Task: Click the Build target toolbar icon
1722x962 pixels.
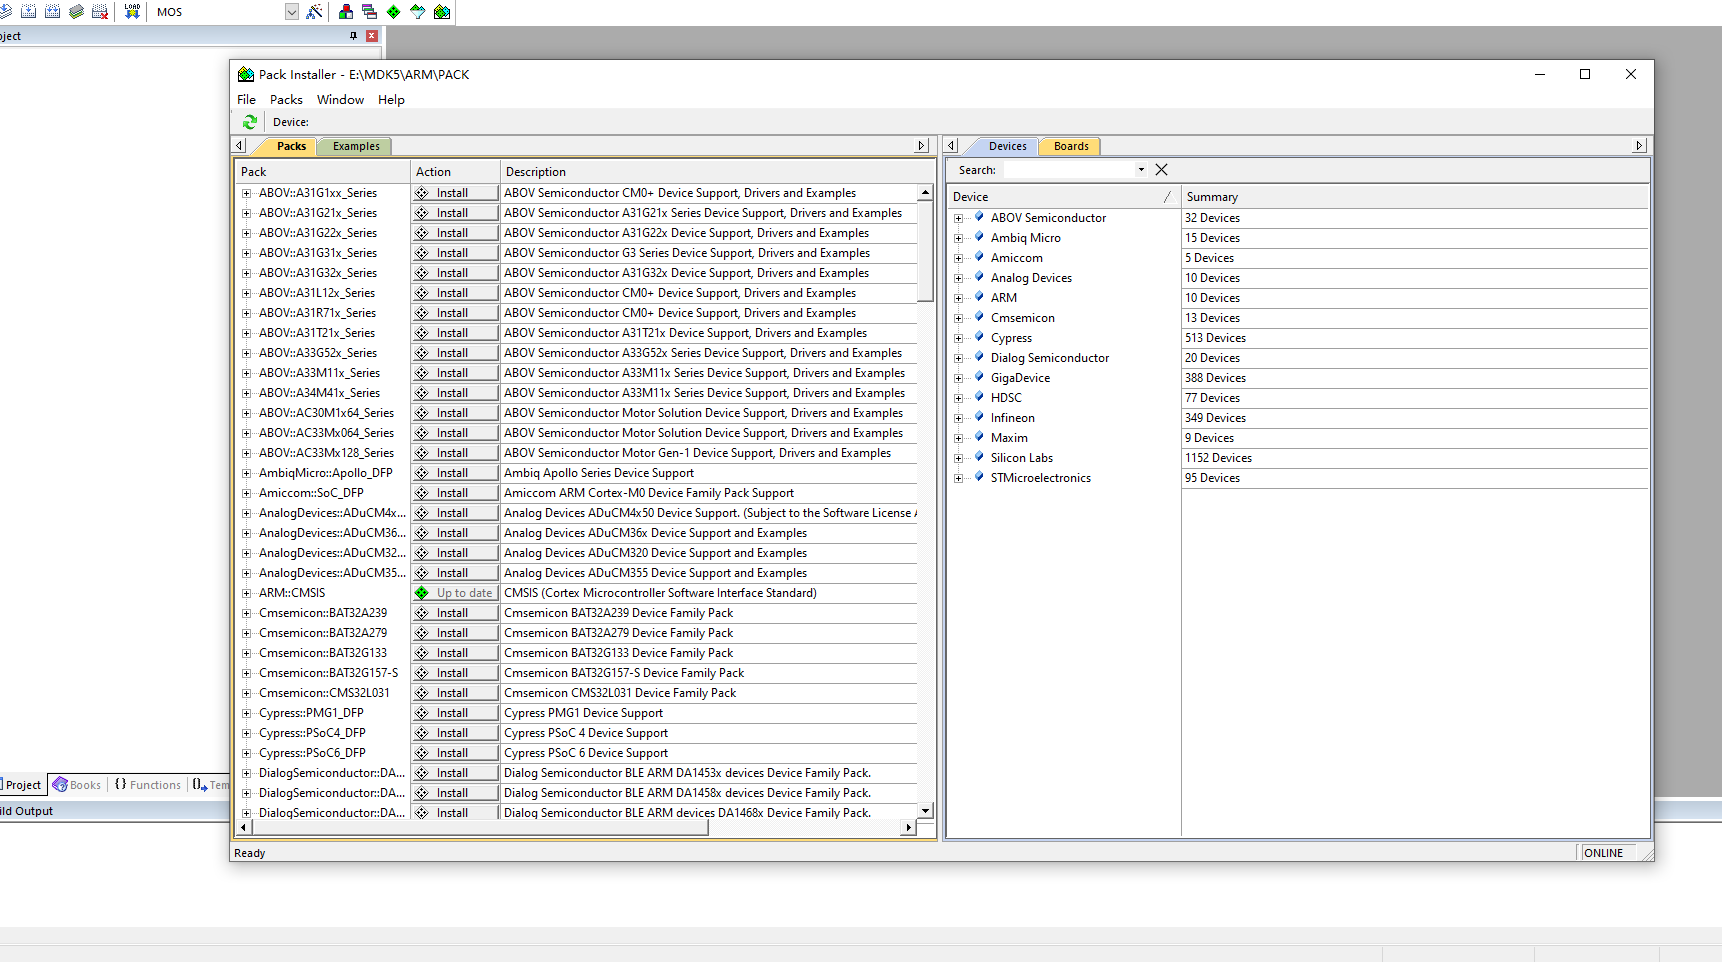Action: (x=28, y=12)
